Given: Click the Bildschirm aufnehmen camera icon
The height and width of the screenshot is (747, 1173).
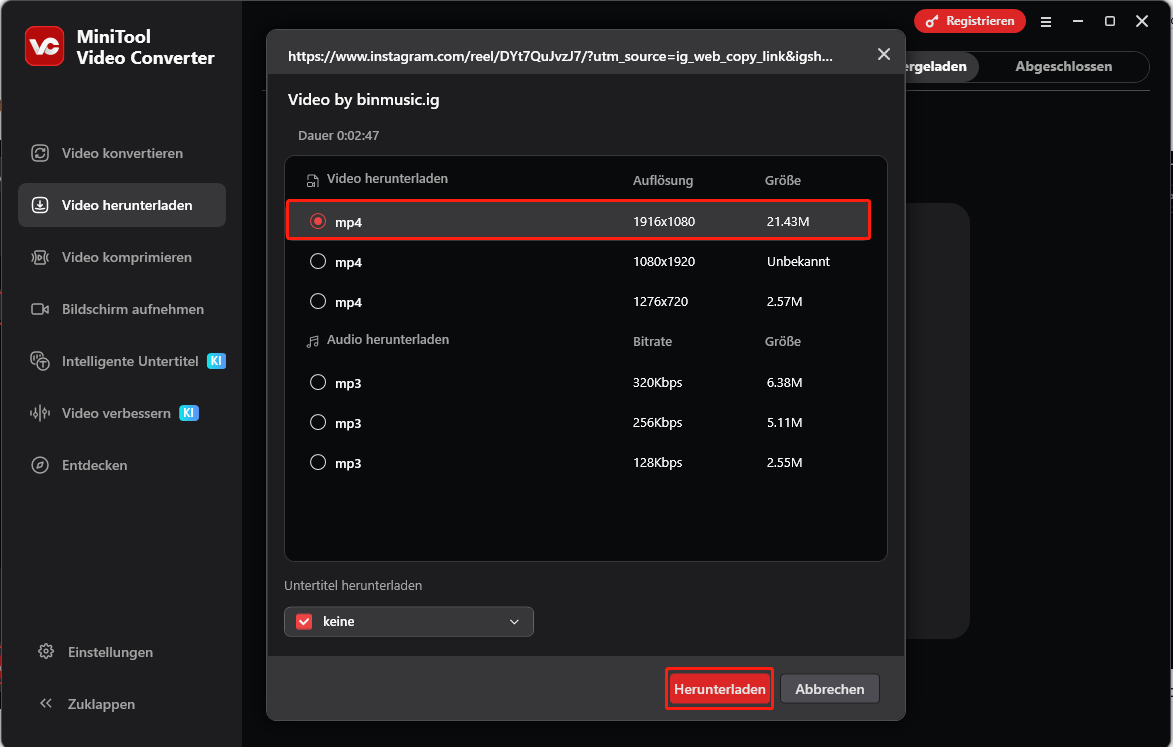Looking at the screenshot, I should (x=40, y=309).
